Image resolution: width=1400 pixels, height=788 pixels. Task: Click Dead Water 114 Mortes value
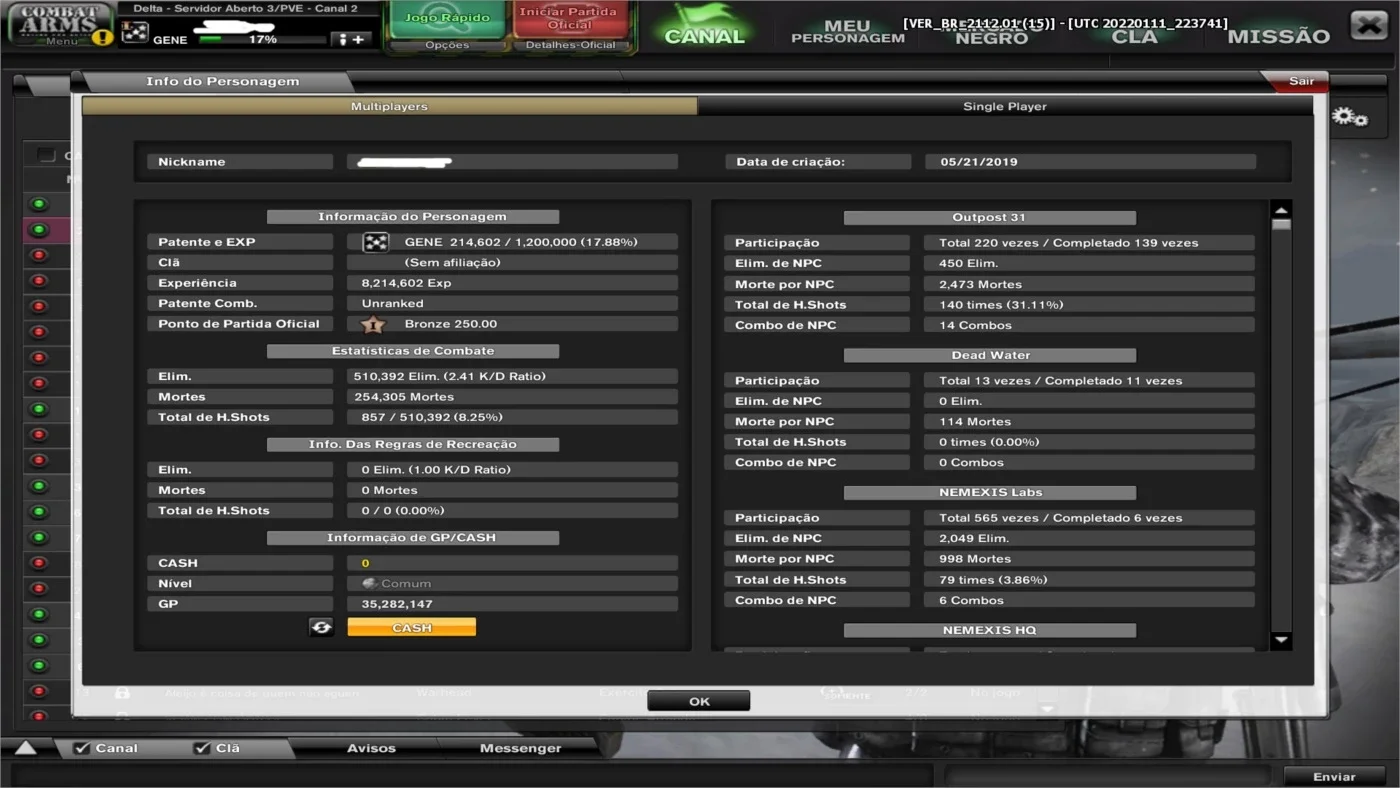(x=1090, y=421)
